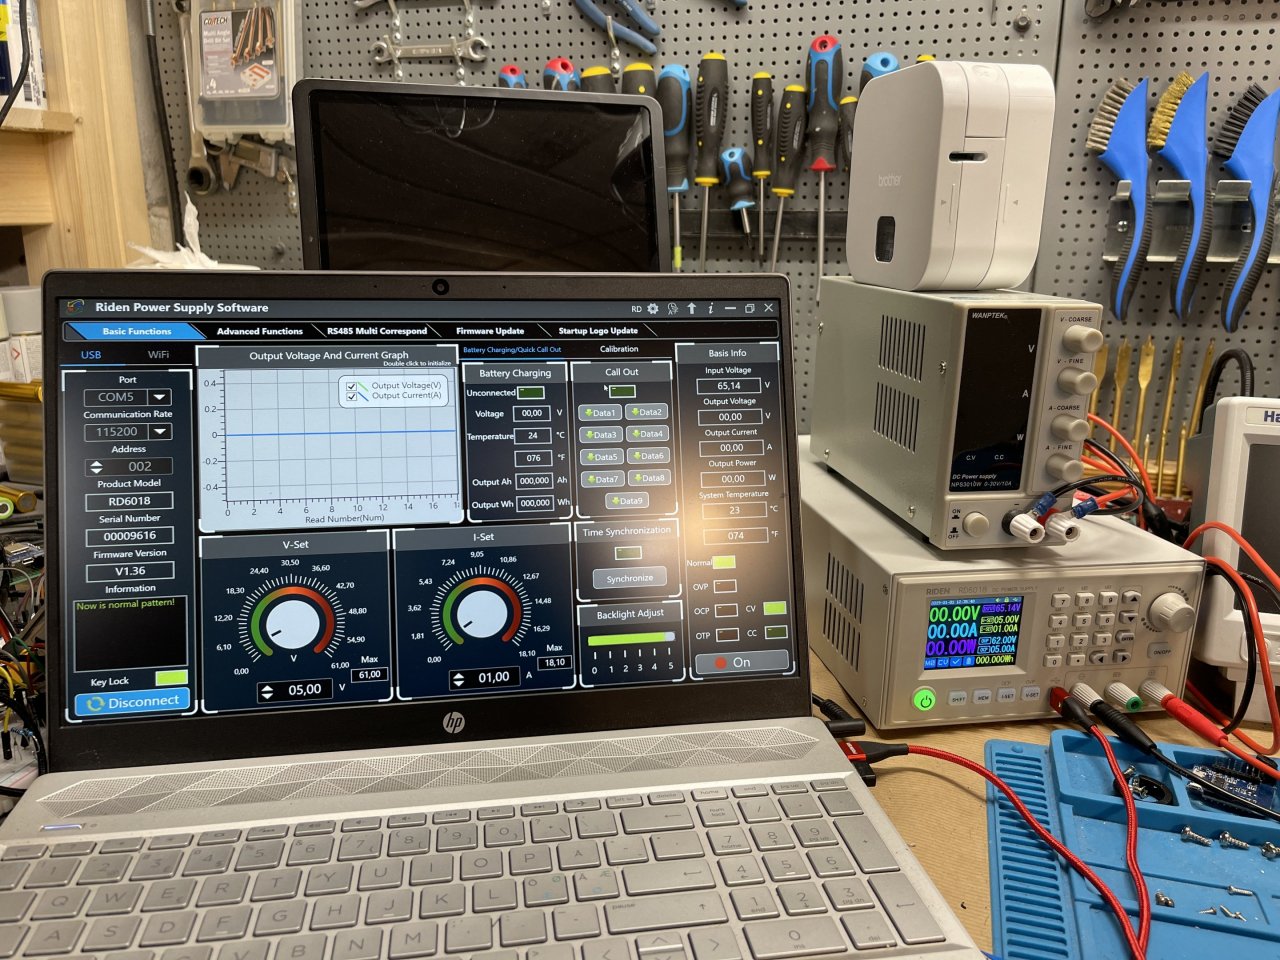This screenshot has width=1280, height=960.
Task: Click the upward arrow icon in the title bar
Action: coord(691,309)
